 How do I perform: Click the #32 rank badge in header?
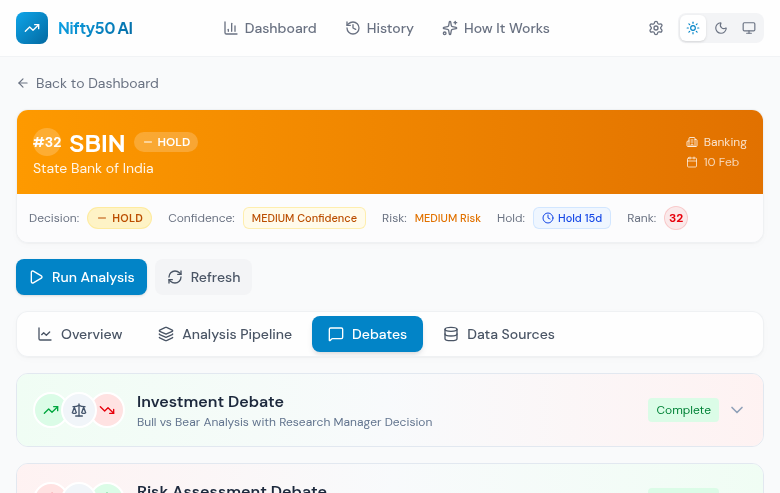[47, 142]
